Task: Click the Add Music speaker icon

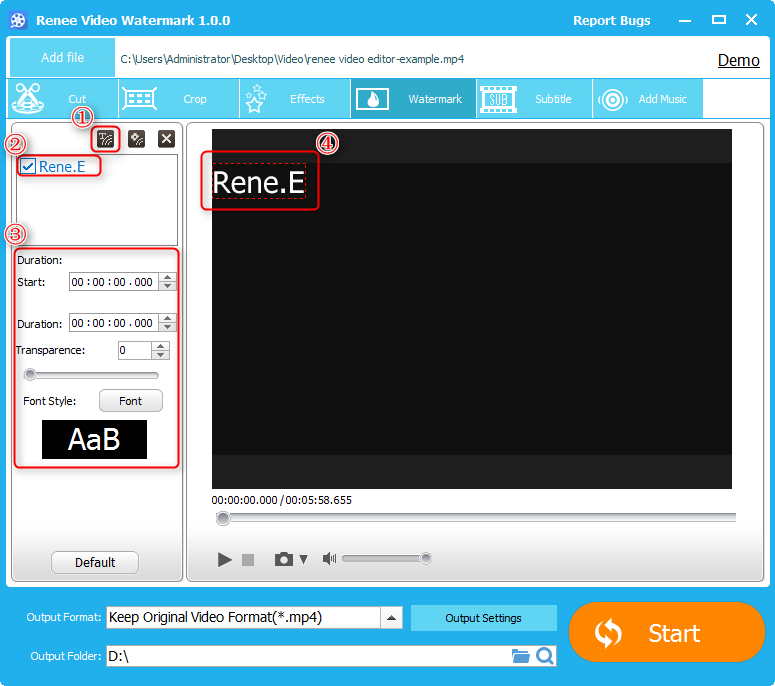Action: coord(613,100)
